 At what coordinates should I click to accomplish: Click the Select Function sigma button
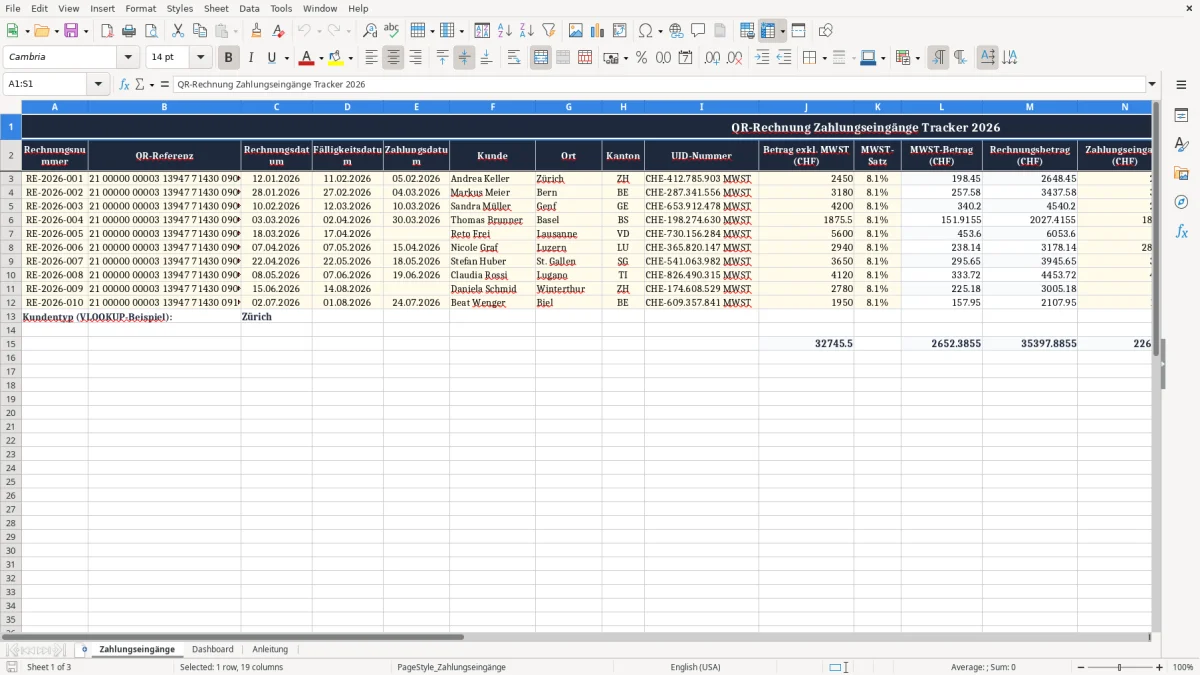click(139, 84)
